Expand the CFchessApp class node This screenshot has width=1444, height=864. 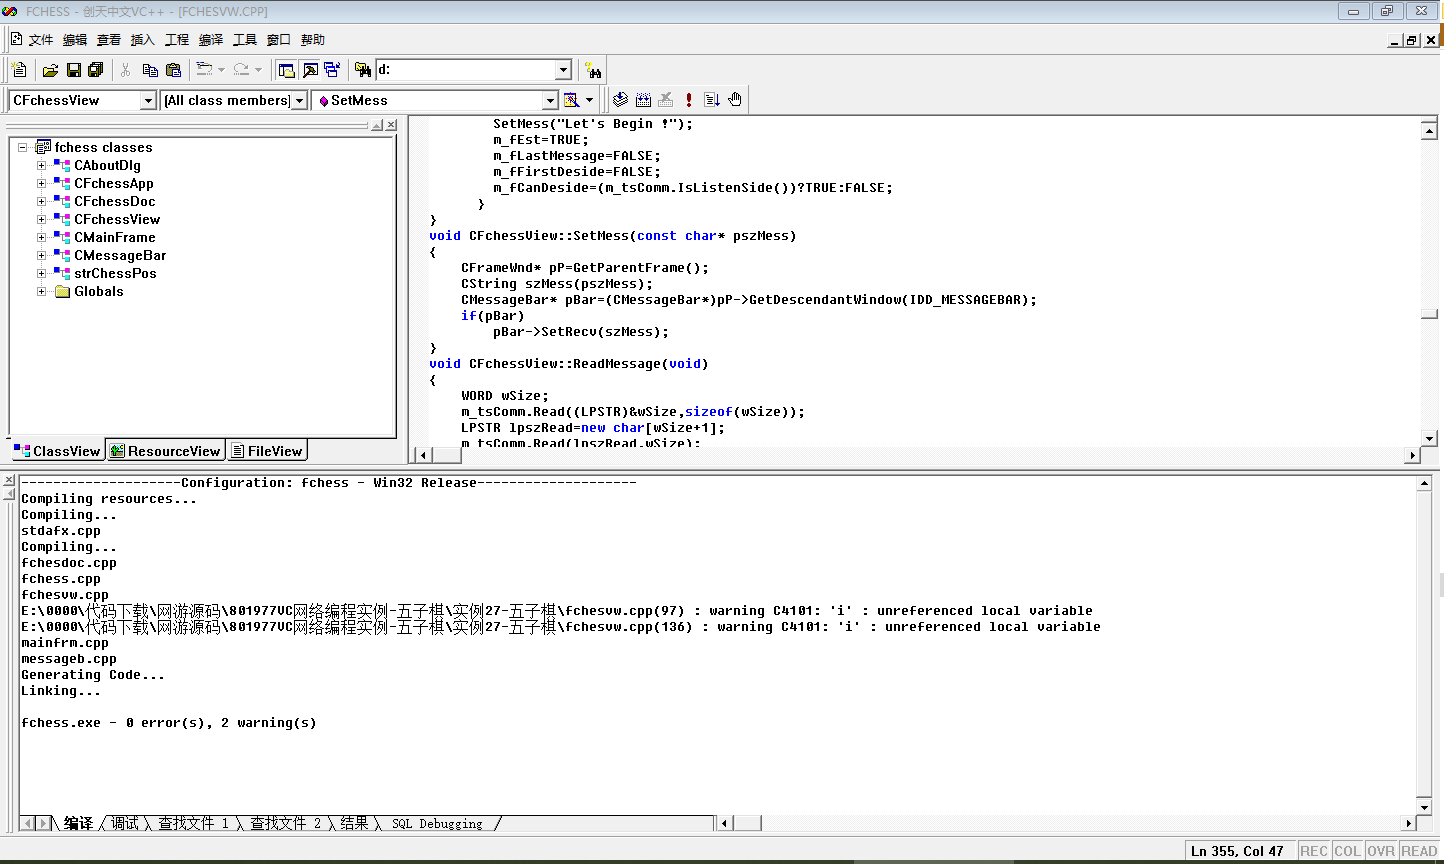click(41, 183)
